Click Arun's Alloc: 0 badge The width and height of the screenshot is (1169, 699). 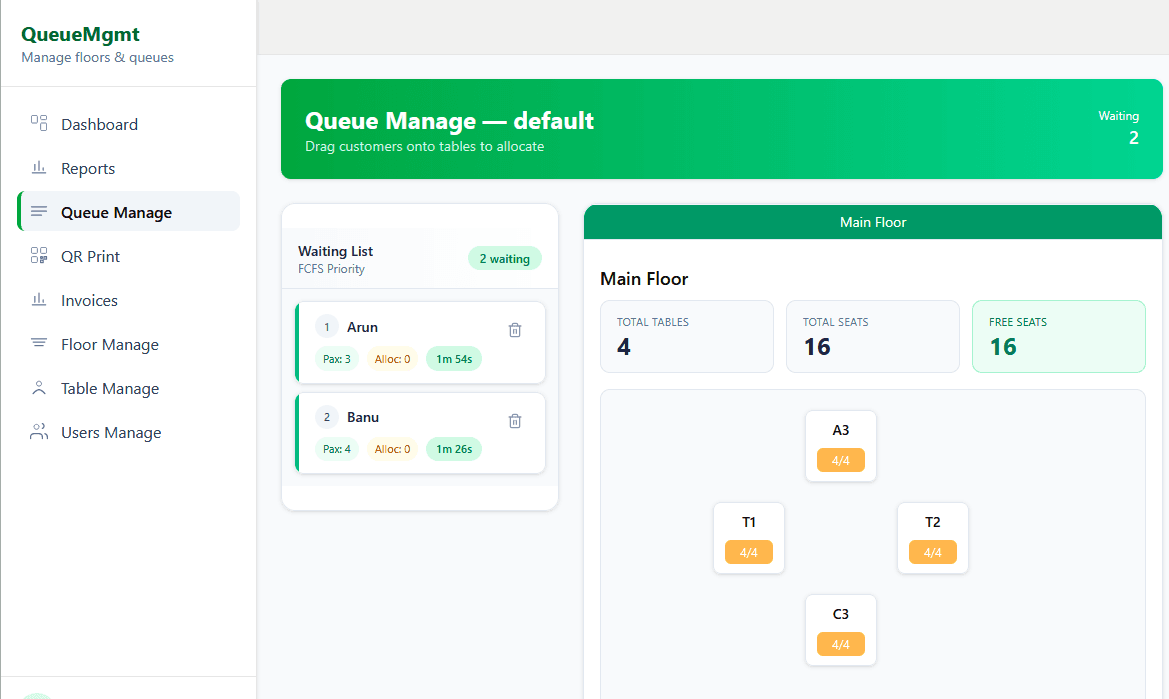coord(392,358)
